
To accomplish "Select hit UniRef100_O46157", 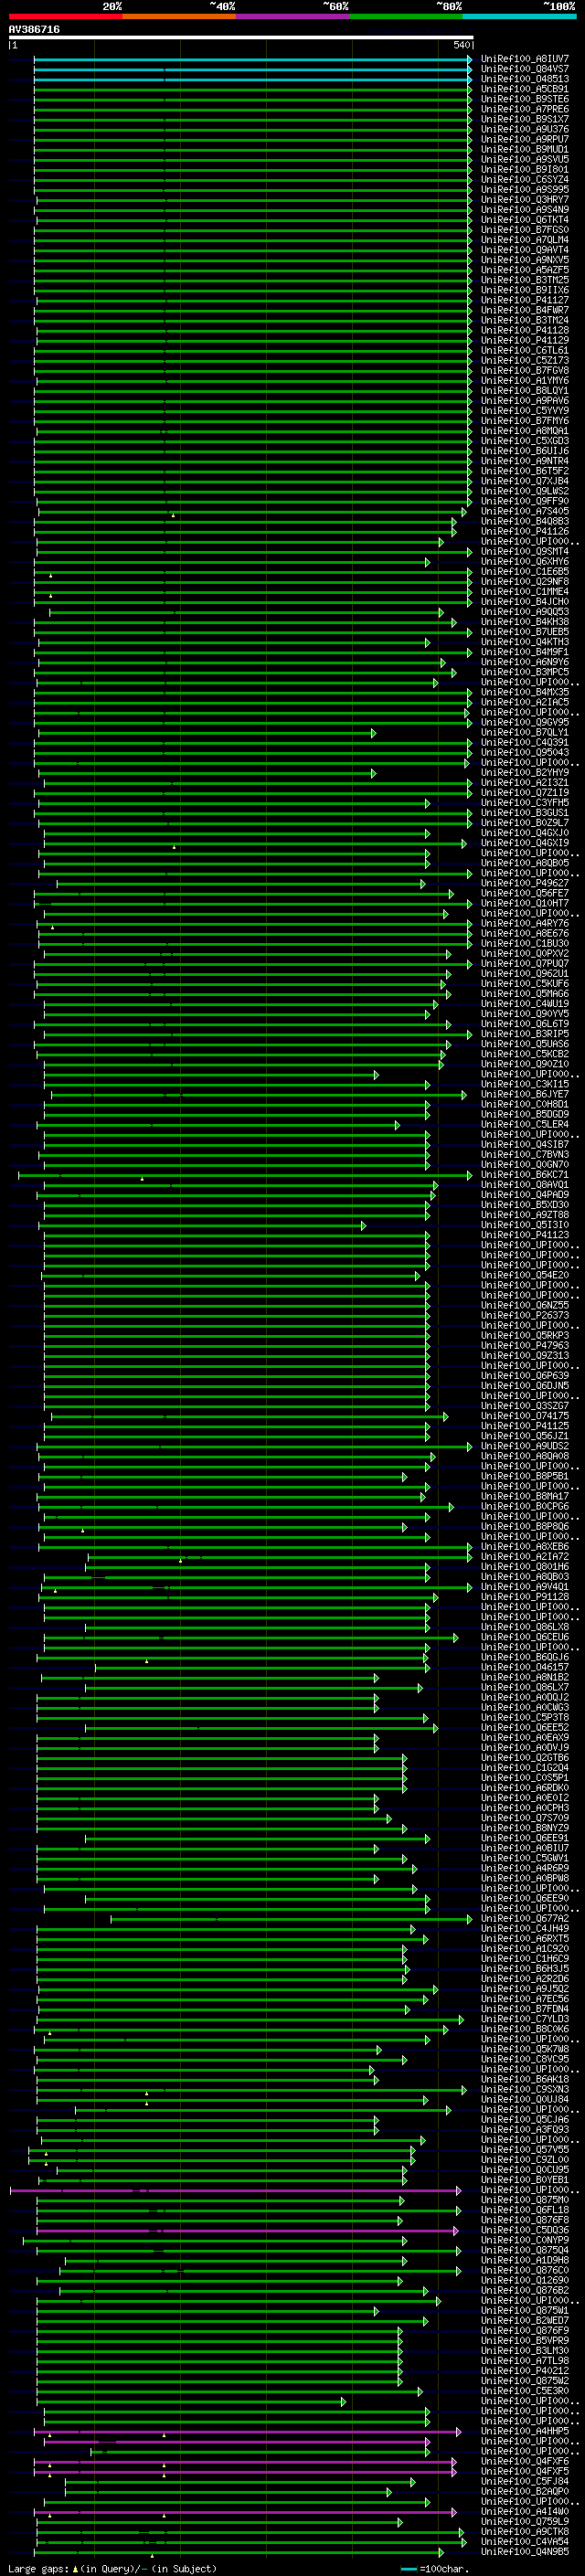I will [x=525, y=1667].
